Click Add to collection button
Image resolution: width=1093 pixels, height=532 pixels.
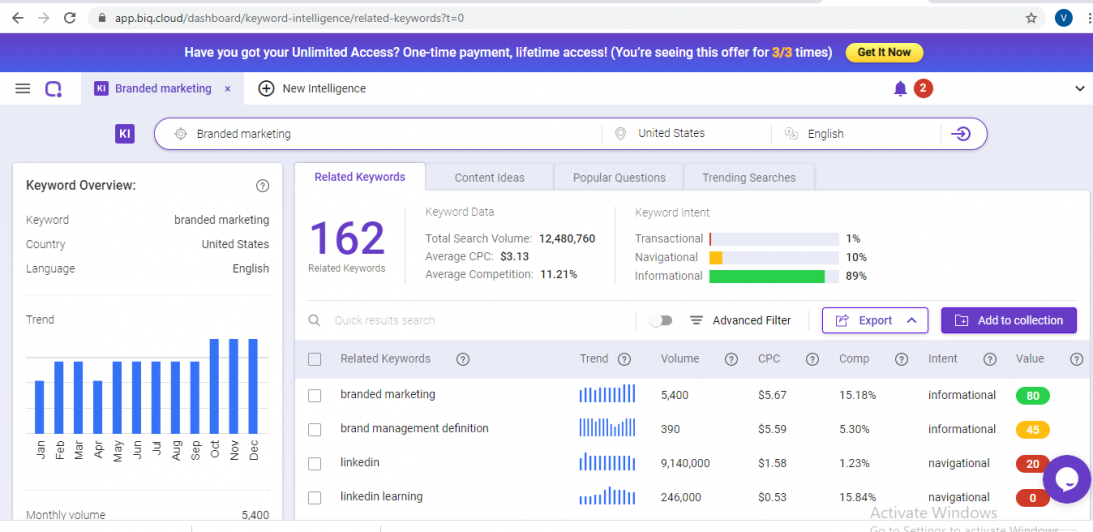[1009, 320]
